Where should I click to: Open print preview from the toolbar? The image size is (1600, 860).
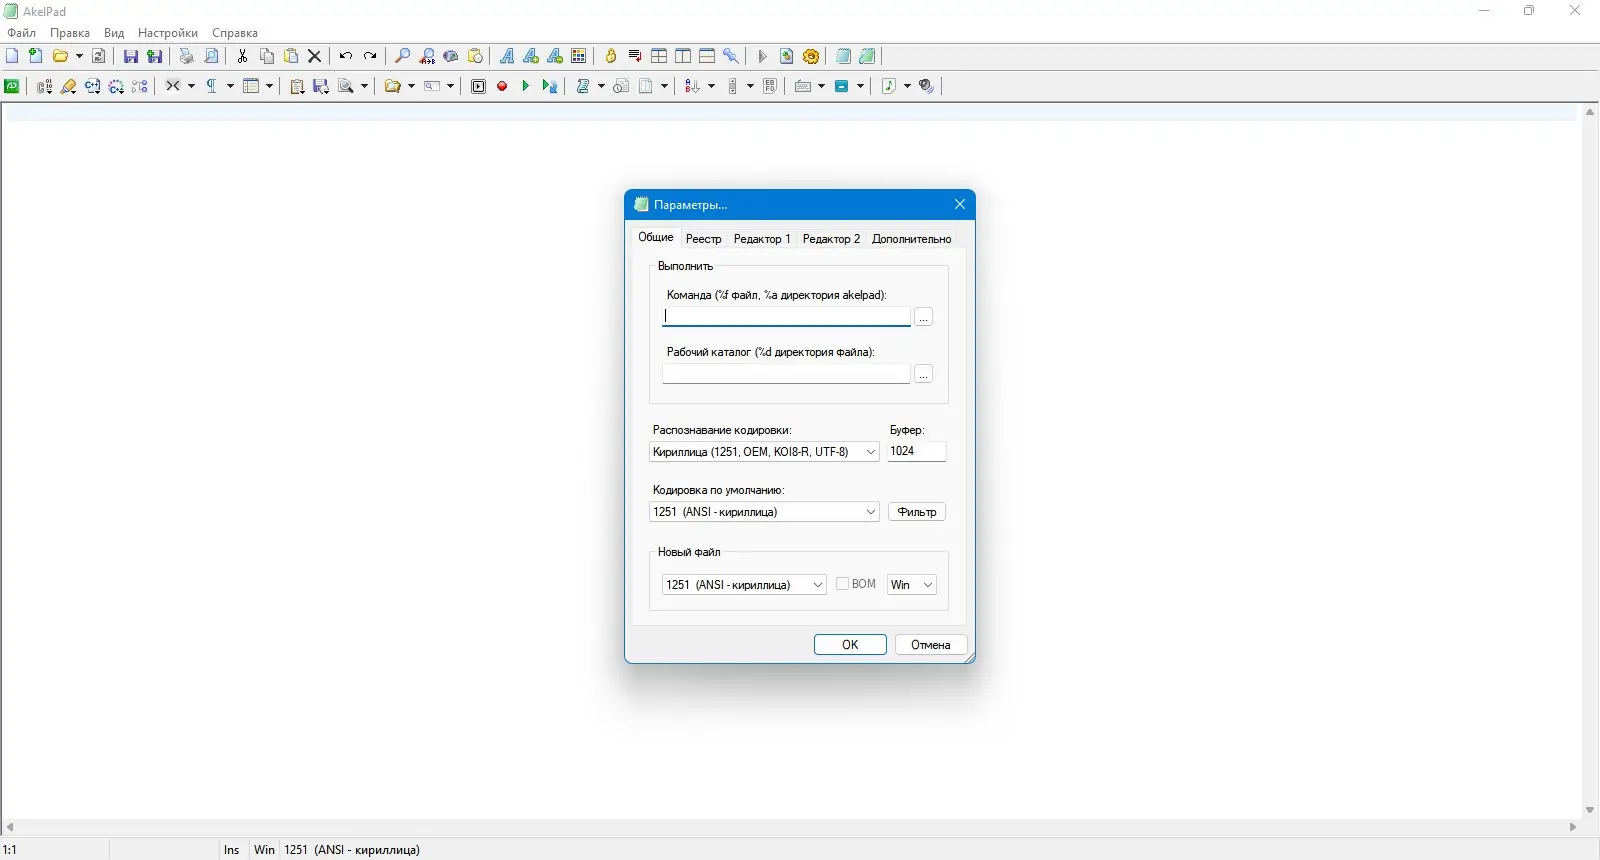tap(211, 57)
